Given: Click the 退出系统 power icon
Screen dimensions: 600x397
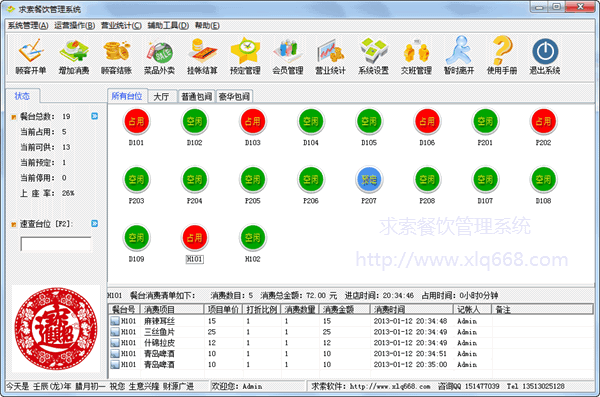Looking at the screenshot, I should coord(545,56).
